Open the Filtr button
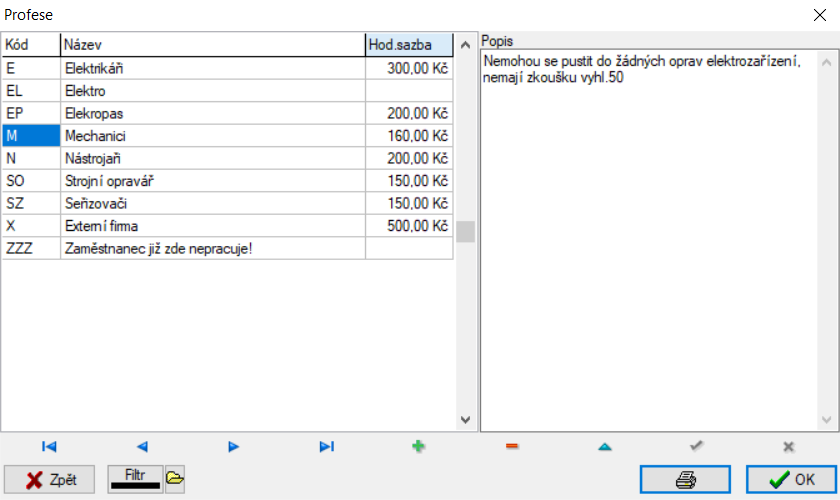This screenshot has height=500, width=840. pos(136,478)
